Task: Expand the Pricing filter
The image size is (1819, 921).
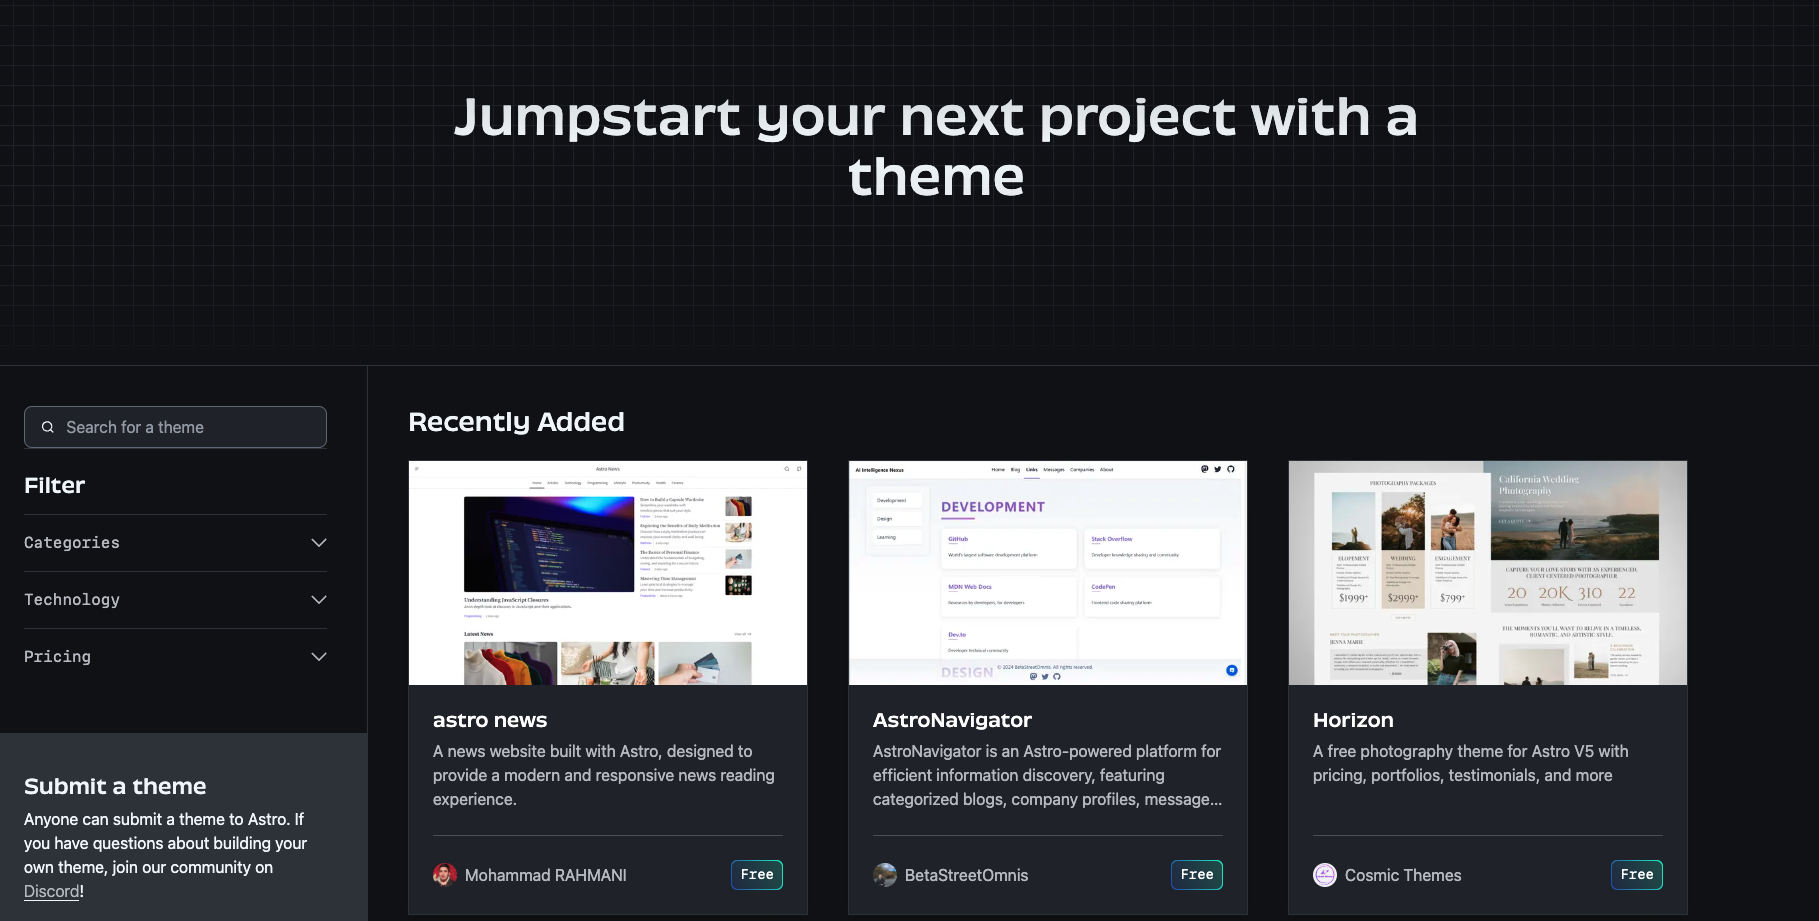Action: [175, 657]
